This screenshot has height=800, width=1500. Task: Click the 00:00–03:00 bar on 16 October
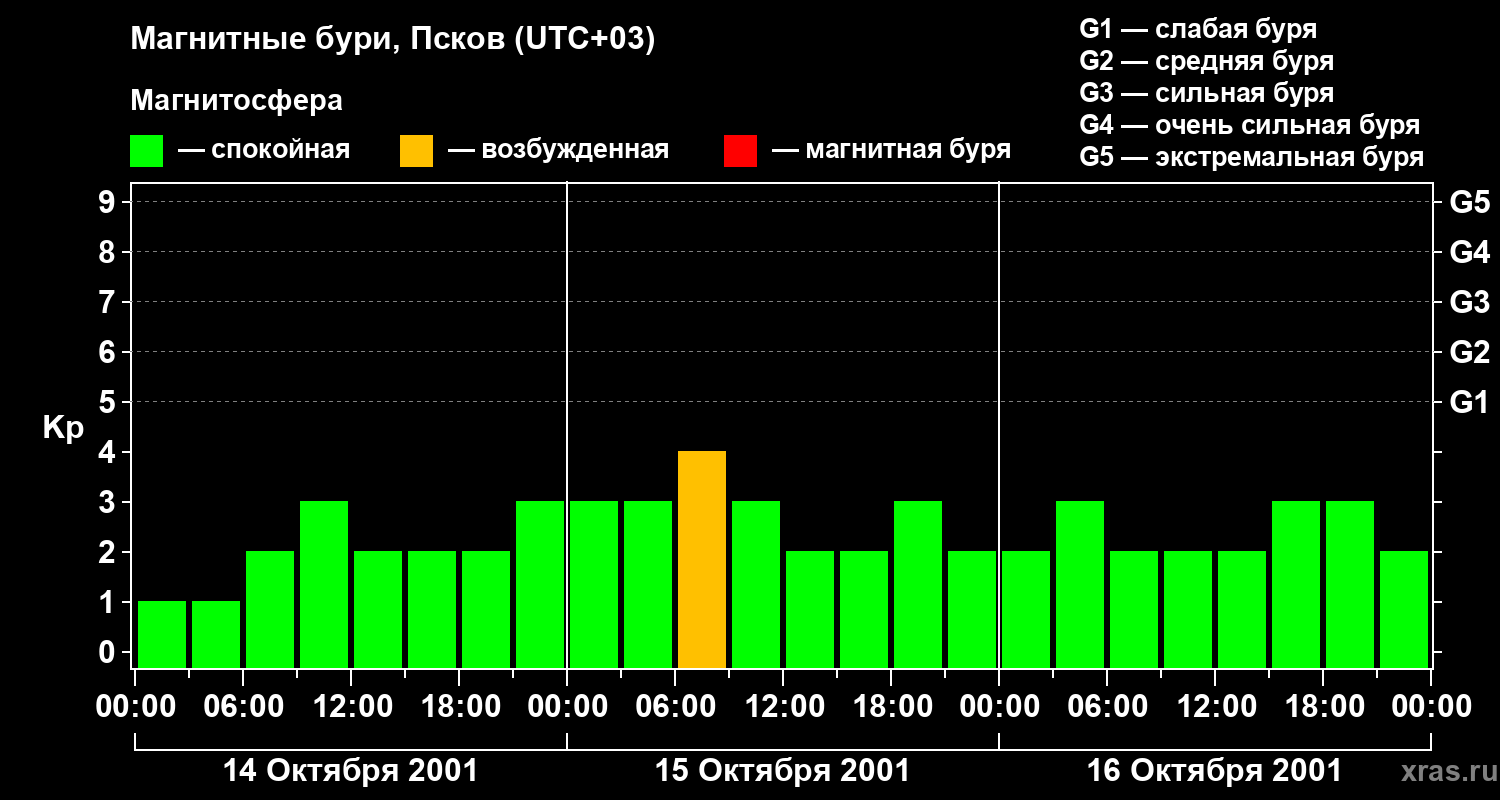pyautogui.click(x=1026, y=610)
